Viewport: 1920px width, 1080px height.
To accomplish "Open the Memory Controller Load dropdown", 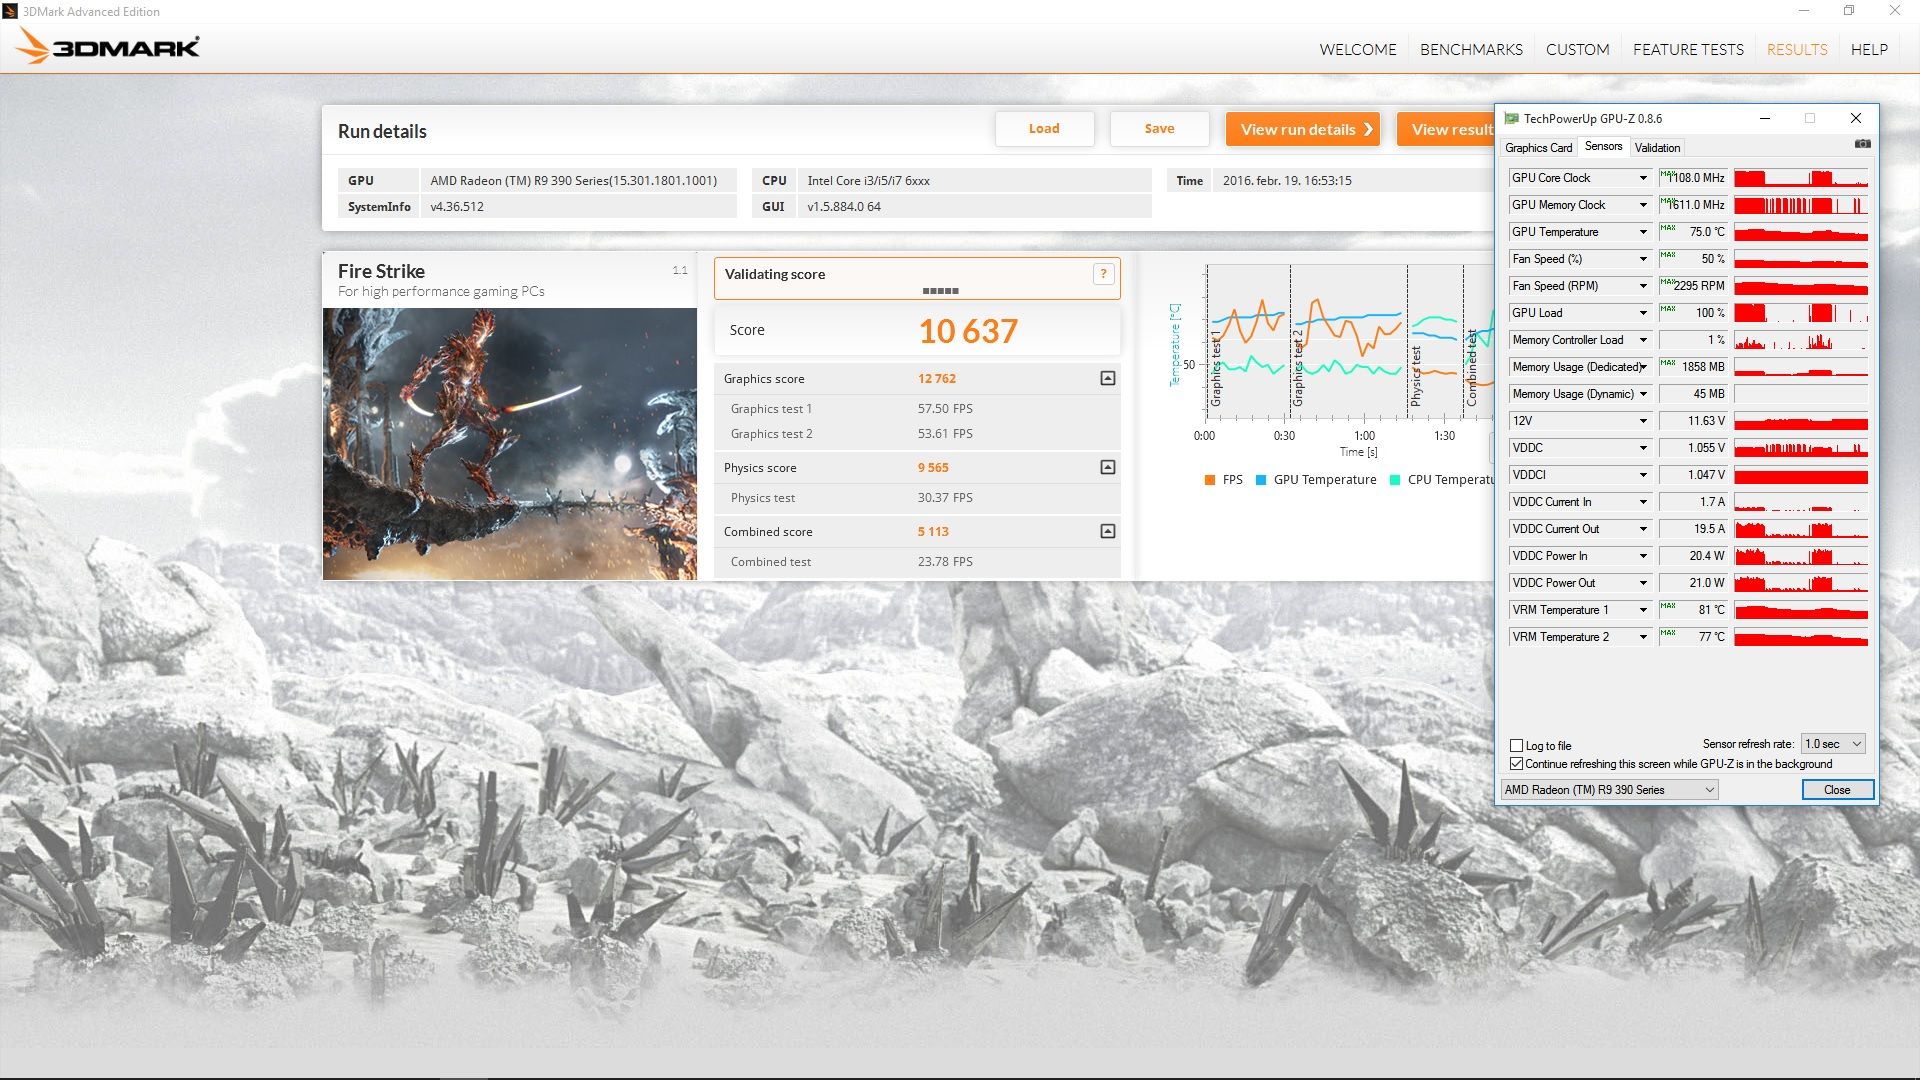I will 1642,340.
